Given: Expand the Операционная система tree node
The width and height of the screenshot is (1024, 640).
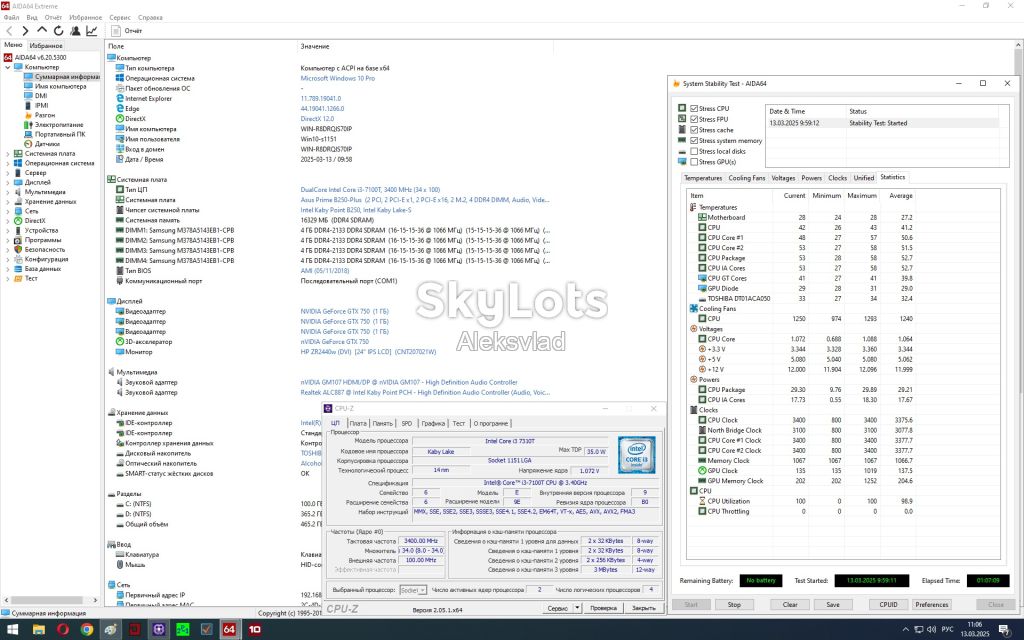Looking at the screenshot, I should point(8,163).
